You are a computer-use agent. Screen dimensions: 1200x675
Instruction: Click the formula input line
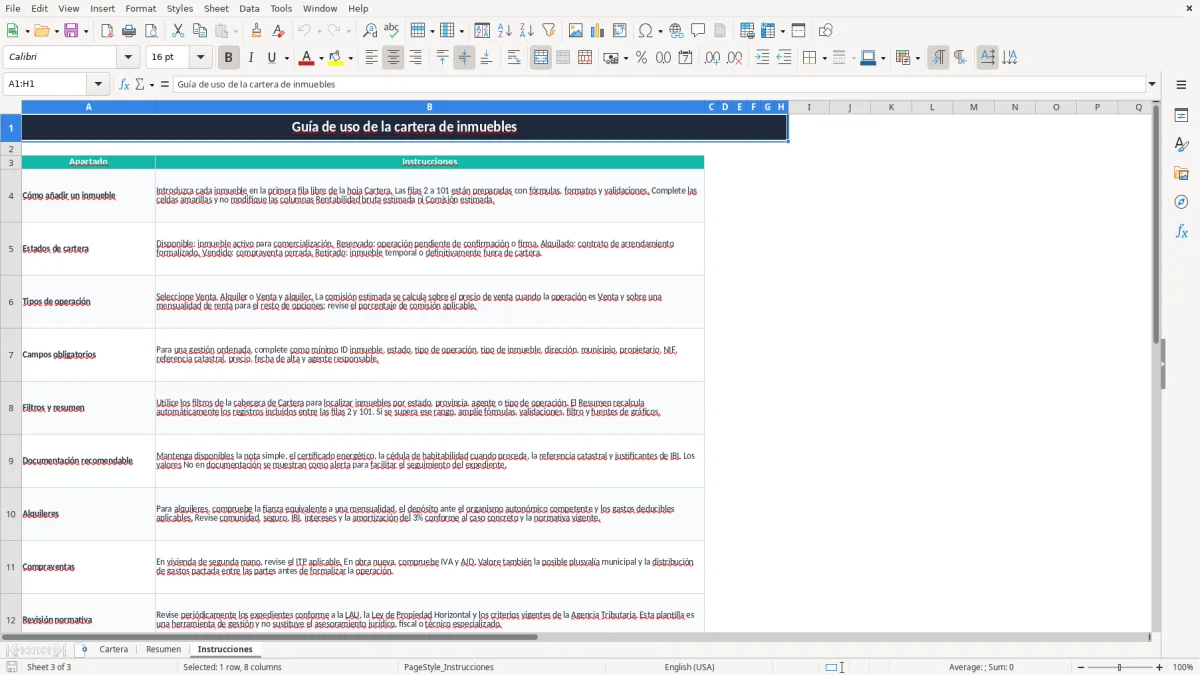click(659, 84)
